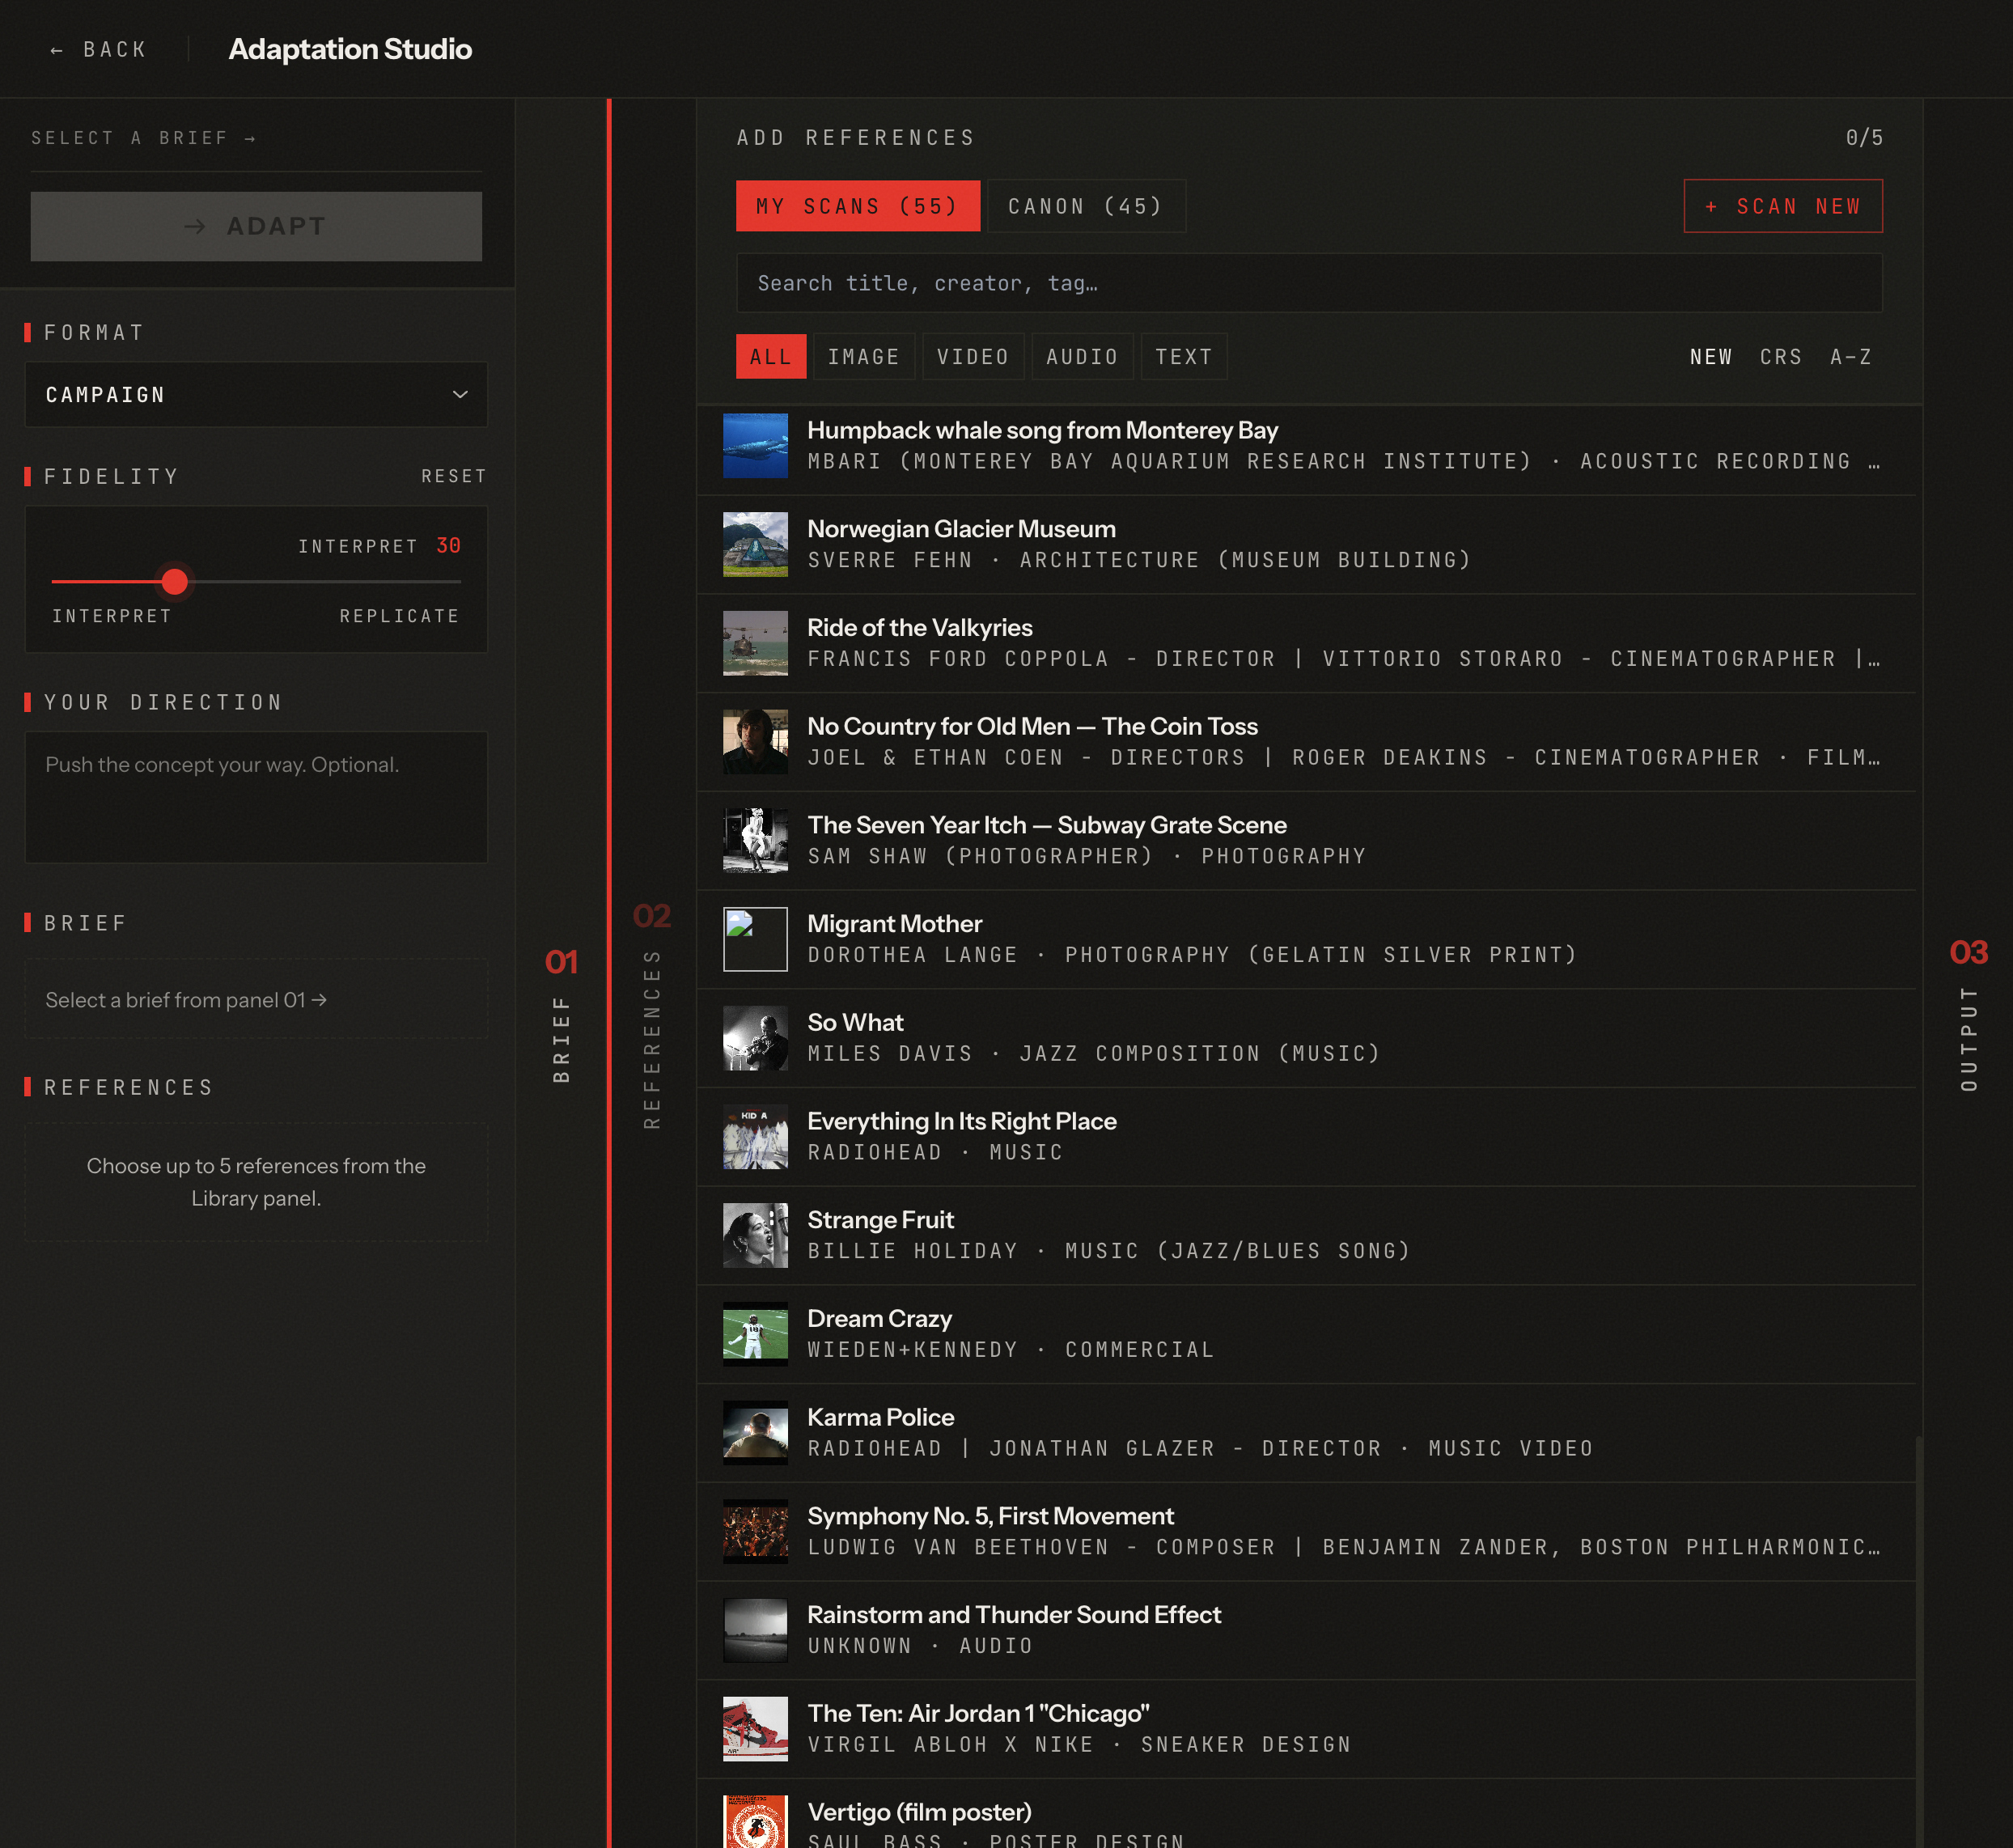Add 'Rainstorm and Thunder Sound Effect' title
The image size is (2013, 1848).
coord(1014,1615)
